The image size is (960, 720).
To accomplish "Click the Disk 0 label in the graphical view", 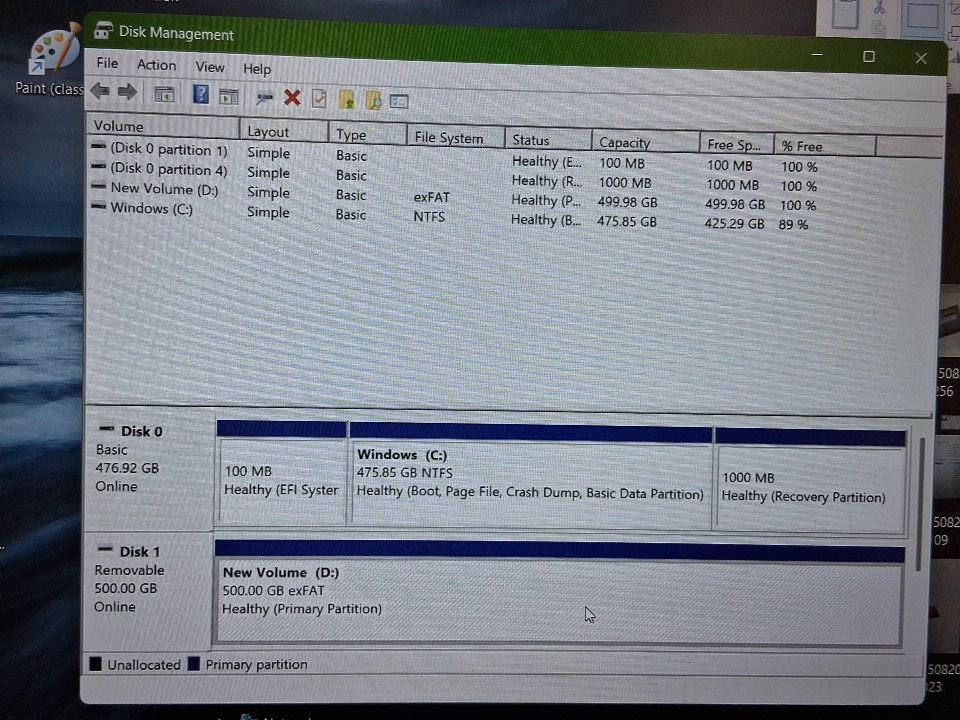I will tap(141, 431).
